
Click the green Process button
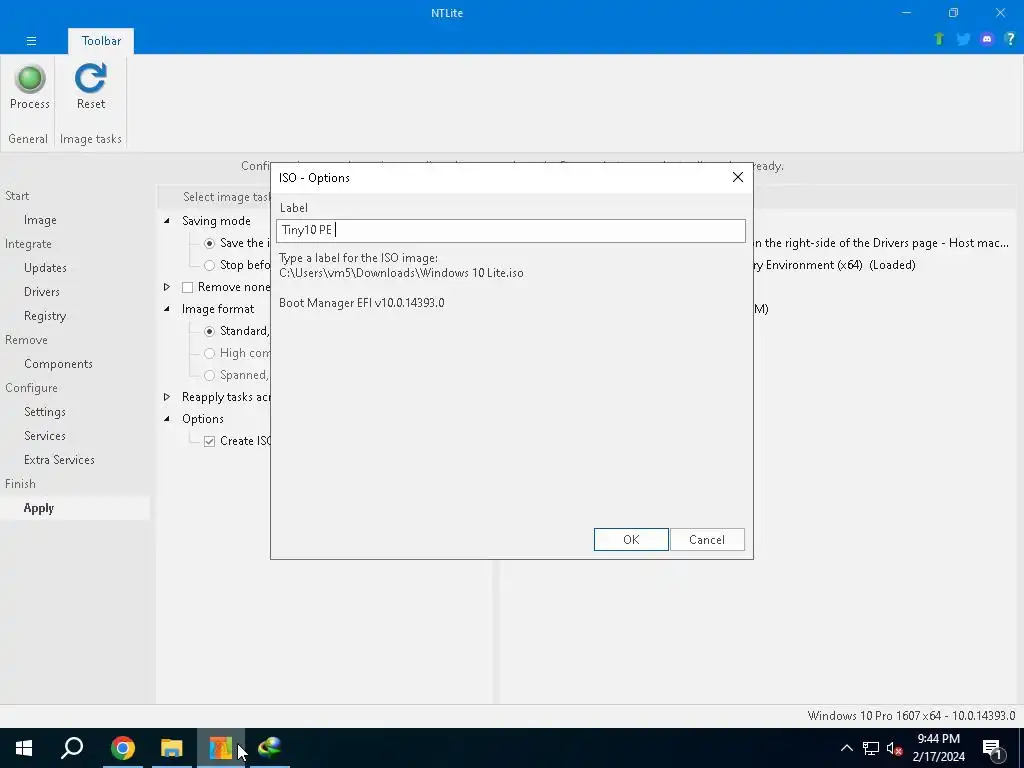29,87
